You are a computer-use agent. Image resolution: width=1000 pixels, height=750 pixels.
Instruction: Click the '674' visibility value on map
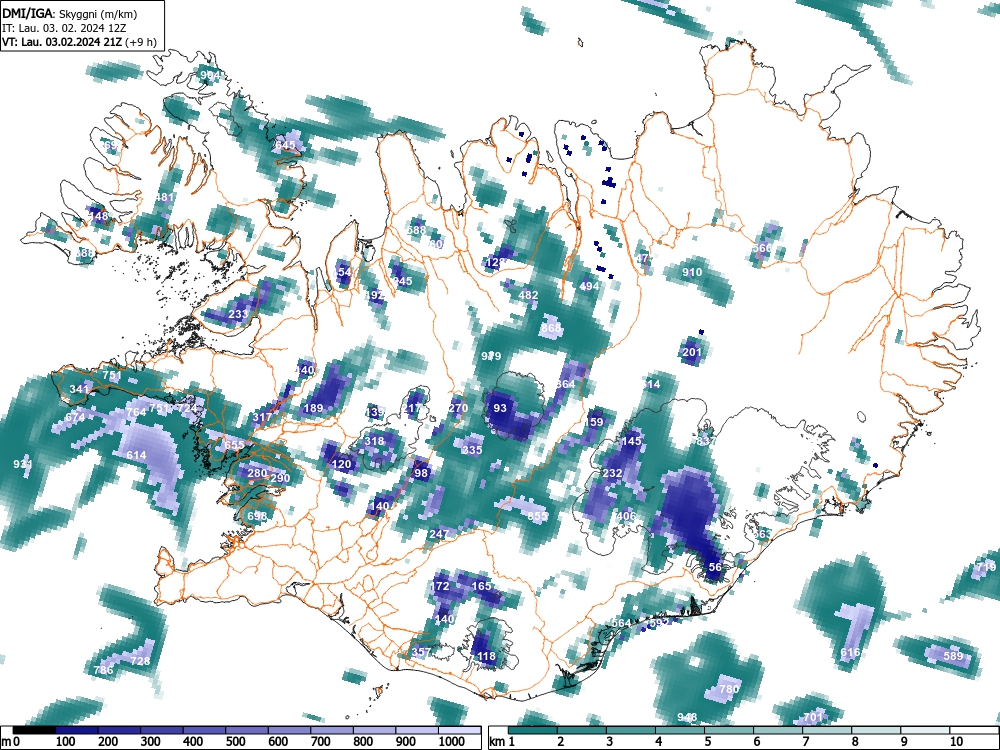tap(75, 418)
